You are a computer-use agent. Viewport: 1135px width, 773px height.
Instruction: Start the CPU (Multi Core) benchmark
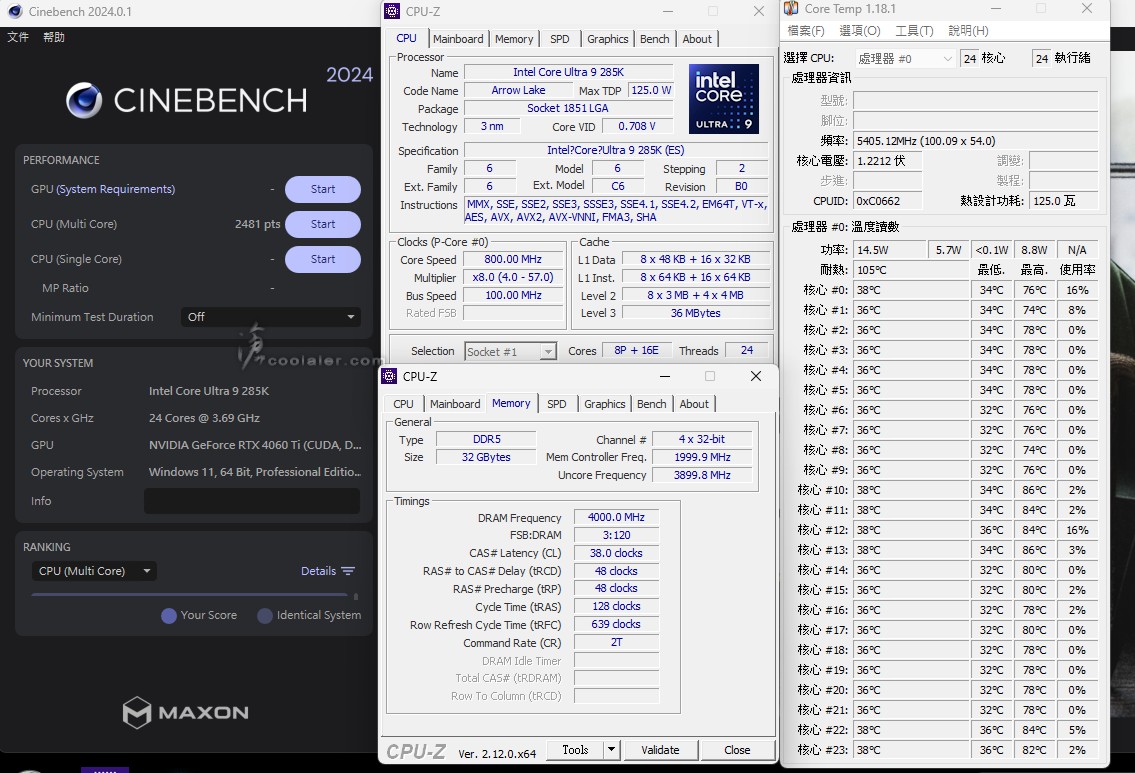coord(323,224)
